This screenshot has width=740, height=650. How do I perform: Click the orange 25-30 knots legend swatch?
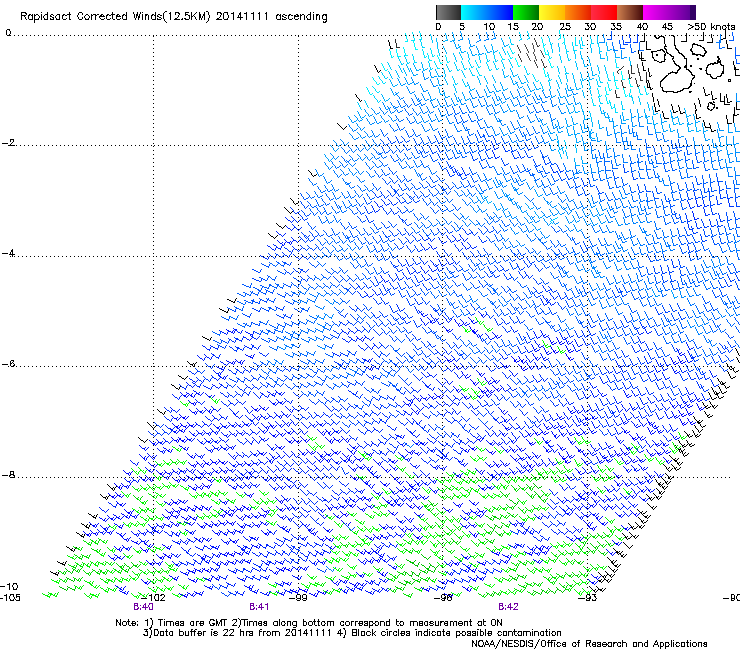pyautogui.click(x=578, y=12)
